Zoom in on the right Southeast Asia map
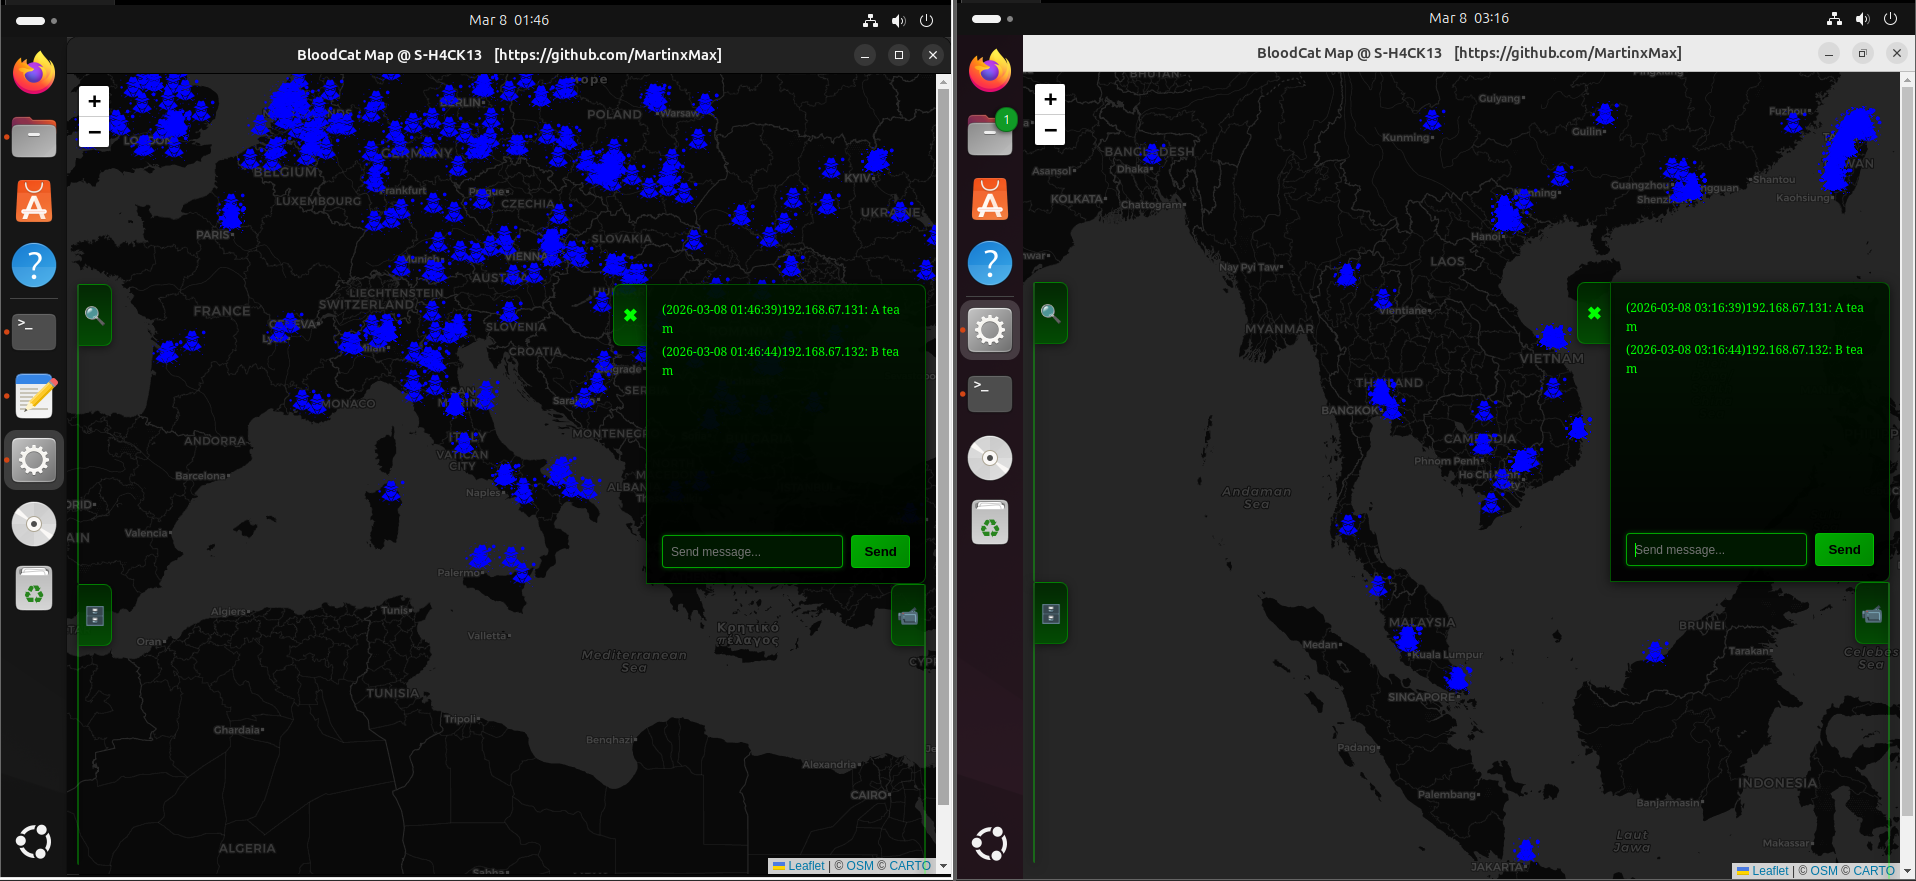The width and height of the screenshot is (1916, 881). (1050, 99)
